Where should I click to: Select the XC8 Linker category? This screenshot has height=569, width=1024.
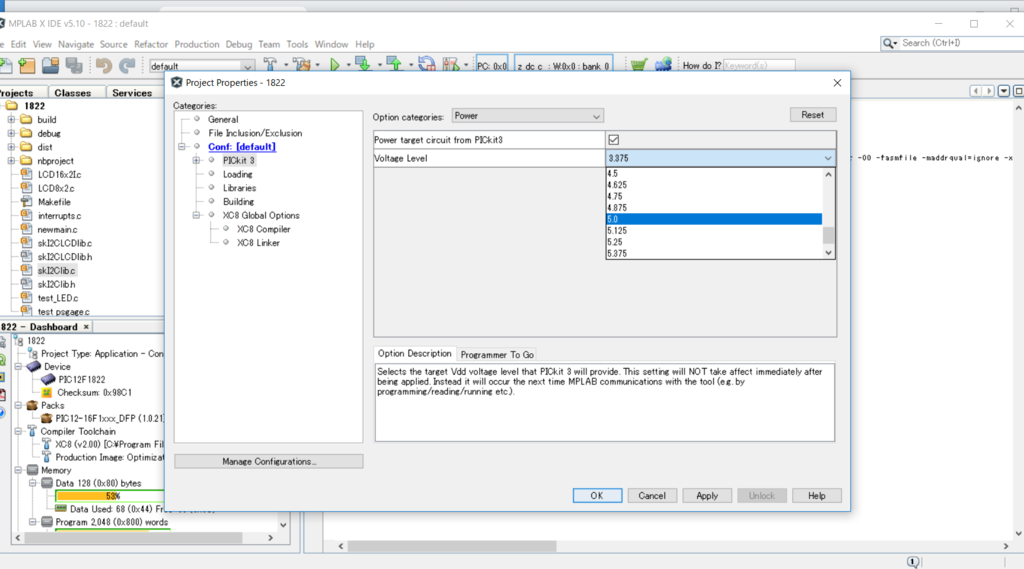pyautogui.click(x=258, y=243)
